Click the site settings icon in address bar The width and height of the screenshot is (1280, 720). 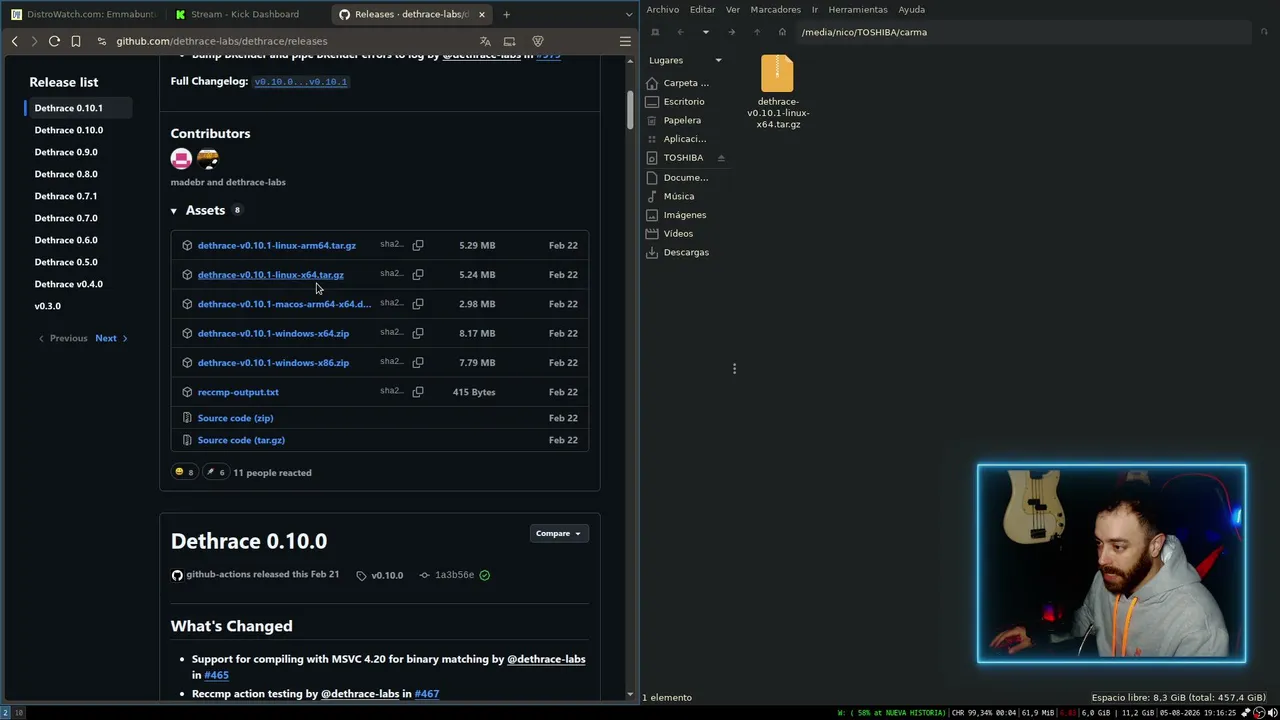(102, 41)
